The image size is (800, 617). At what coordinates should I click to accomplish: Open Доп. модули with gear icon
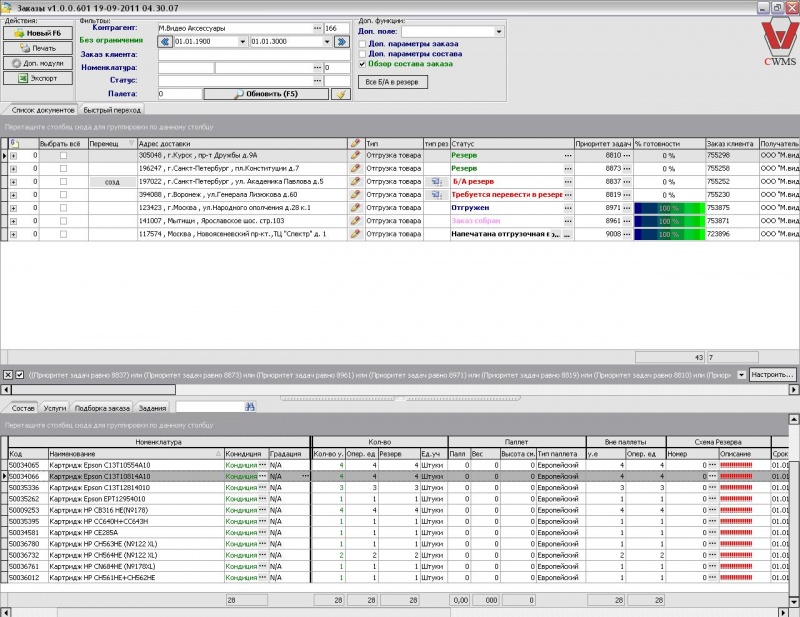(36, 62)
